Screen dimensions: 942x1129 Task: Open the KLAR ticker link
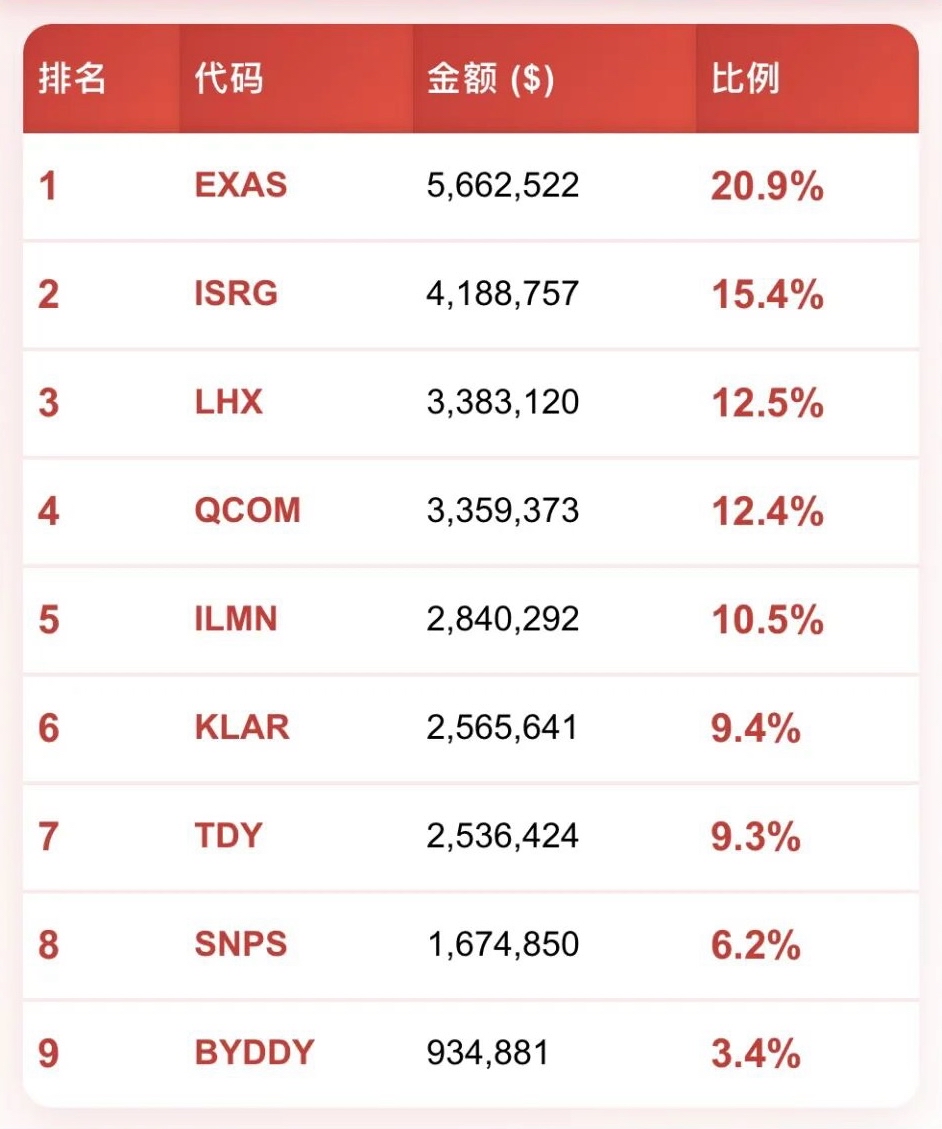[242, 727]
